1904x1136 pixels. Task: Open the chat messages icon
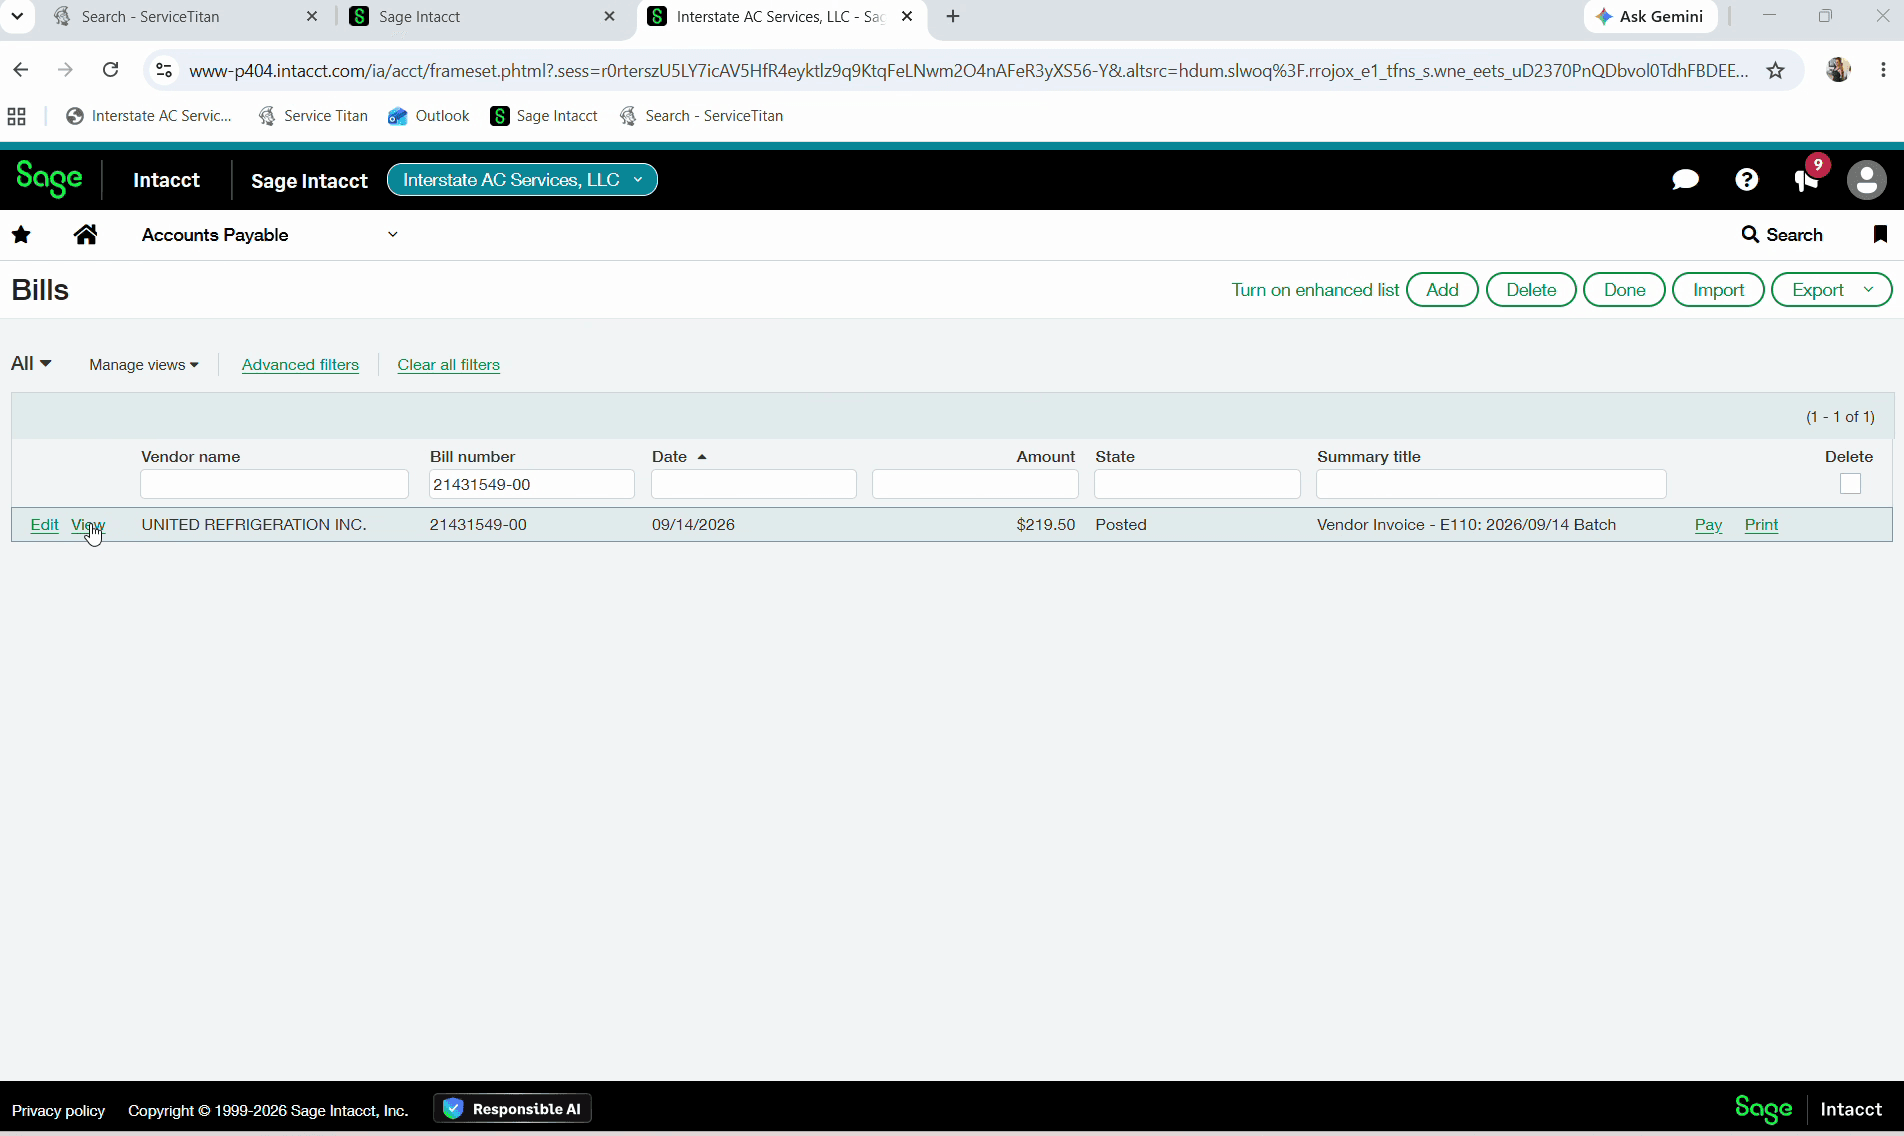[1685, 180]
